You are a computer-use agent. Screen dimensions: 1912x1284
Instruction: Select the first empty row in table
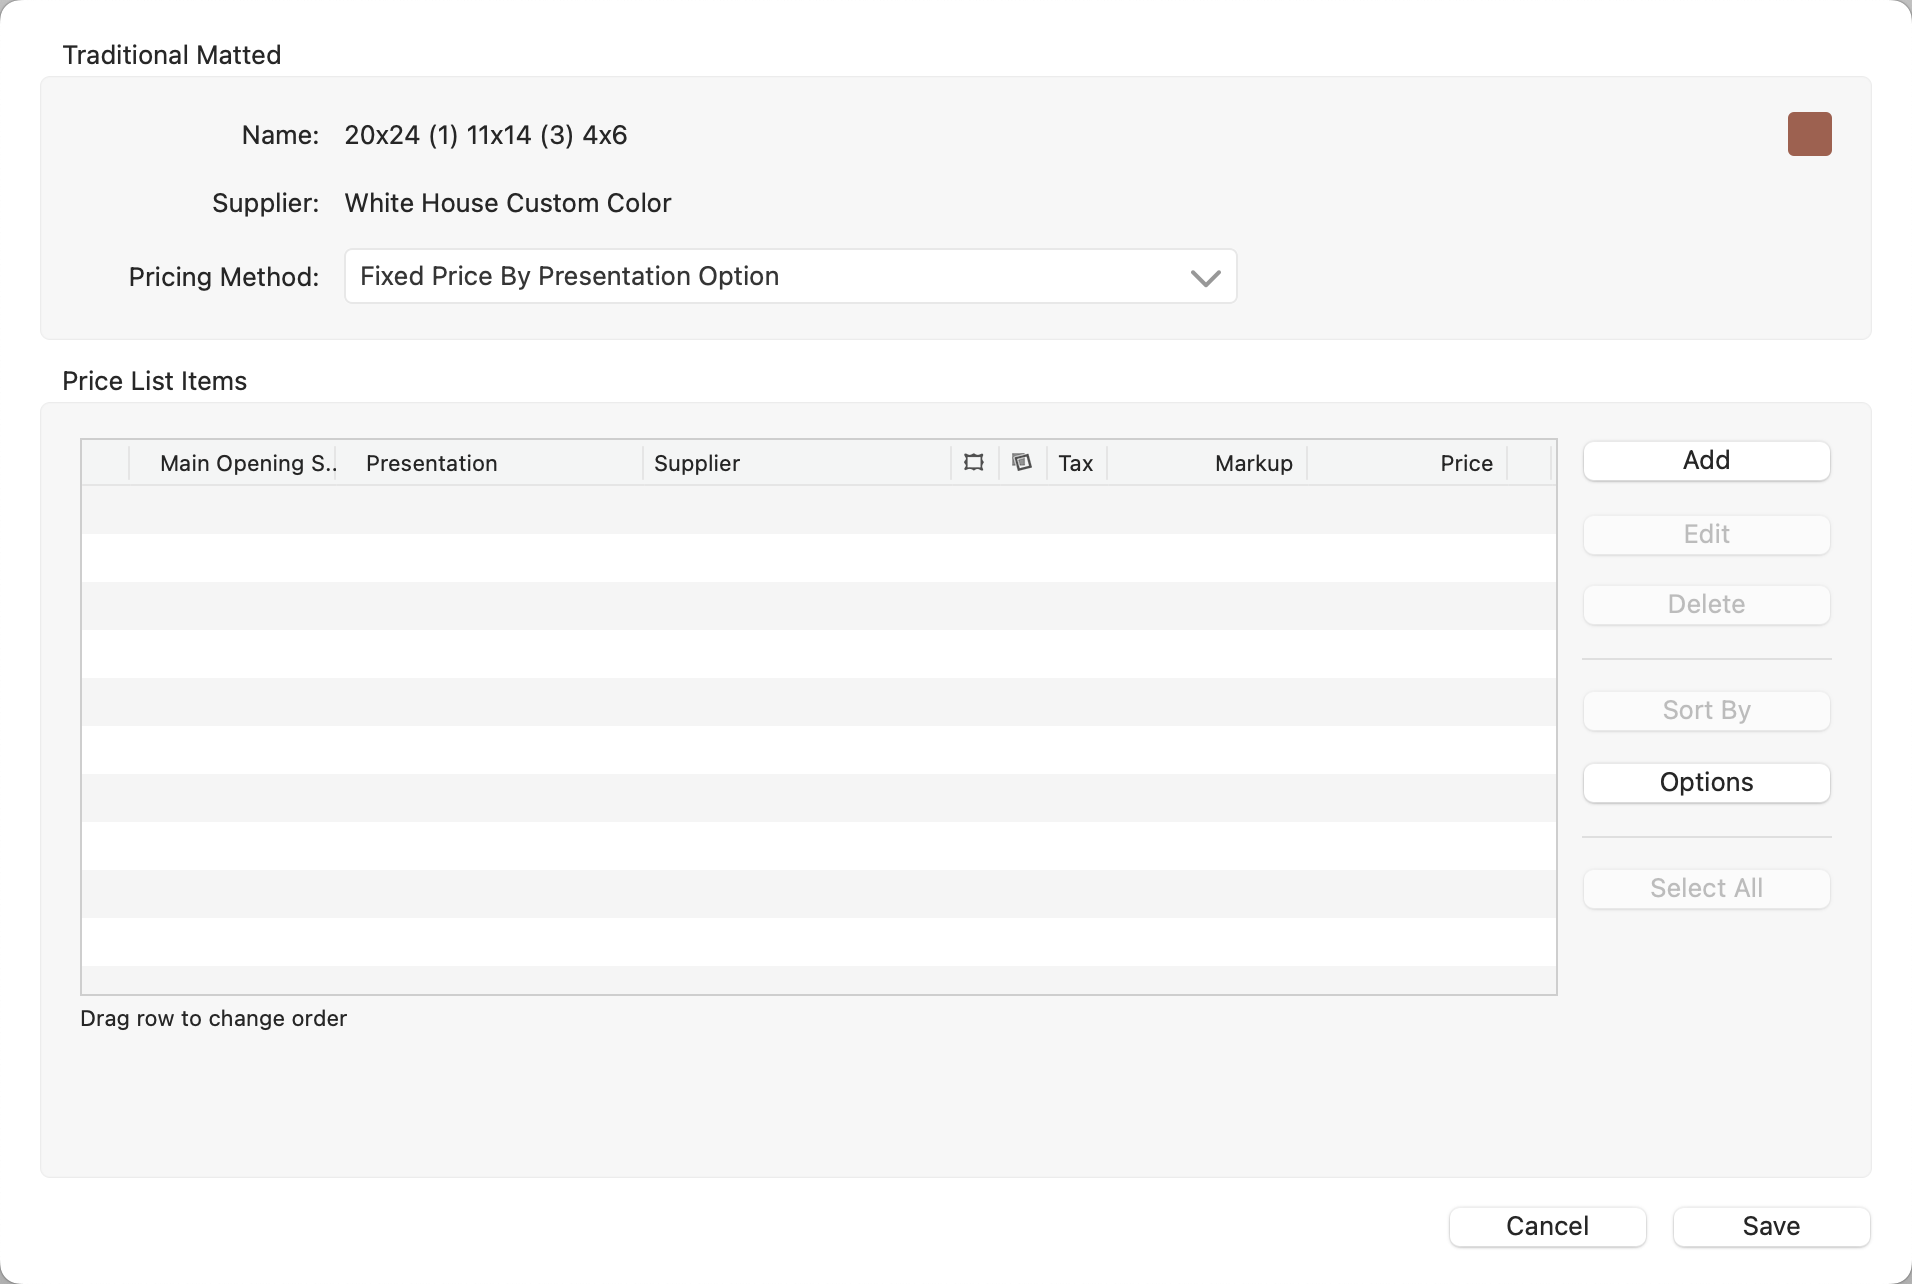818,510
